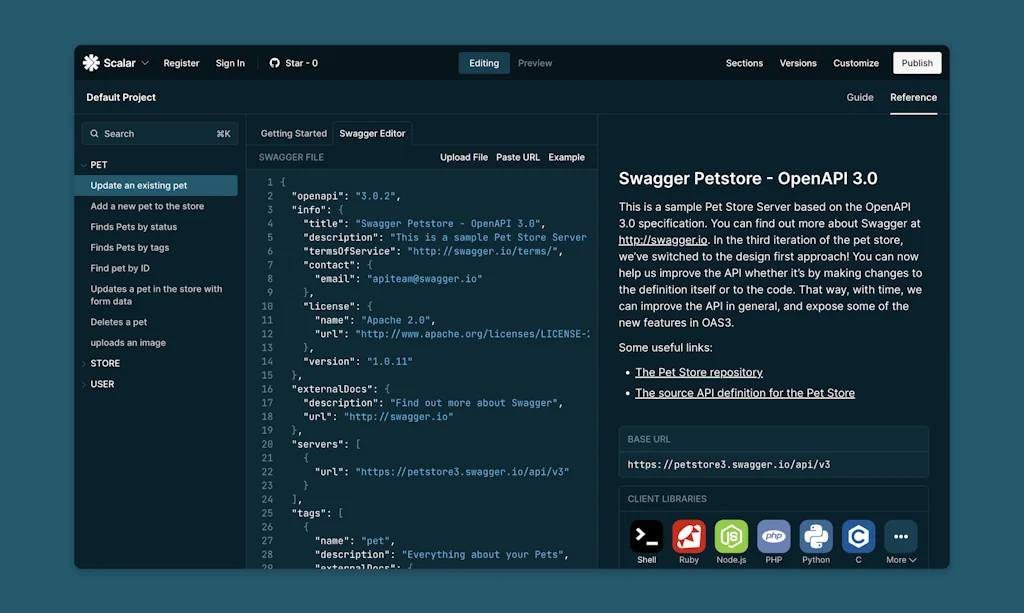Select the PHP client library icon
Screen dimensions: 1024x613
(773, 537)
